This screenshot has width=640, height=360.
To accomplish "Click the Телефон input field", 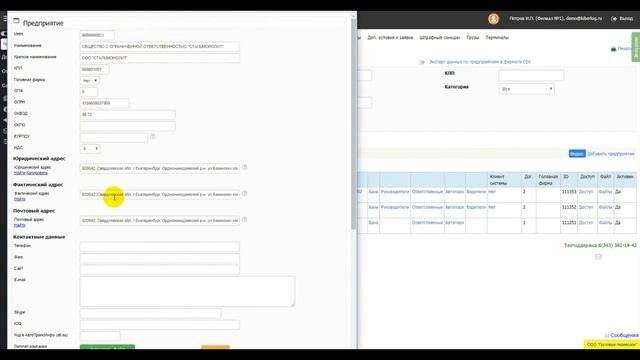I will [160, 247].
